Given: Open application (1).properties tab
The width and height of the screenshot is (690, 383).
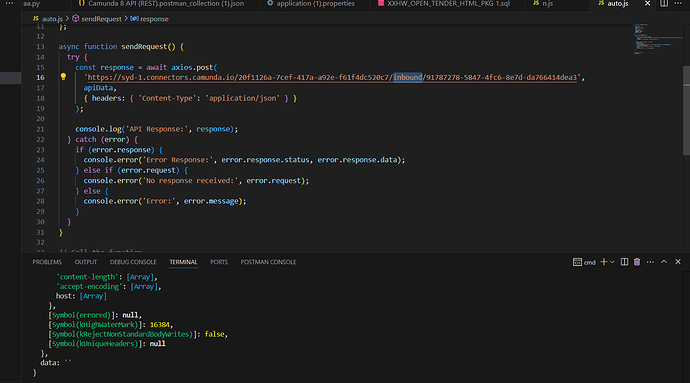Looking at the screenshot, I should [x=311, y=4].
